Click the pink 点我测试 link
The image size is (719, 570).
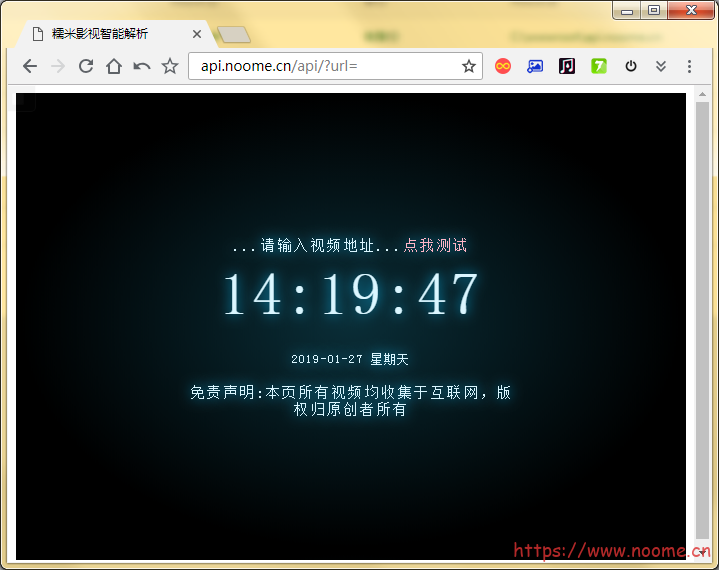pyautogui.click(x=435, y=245)
